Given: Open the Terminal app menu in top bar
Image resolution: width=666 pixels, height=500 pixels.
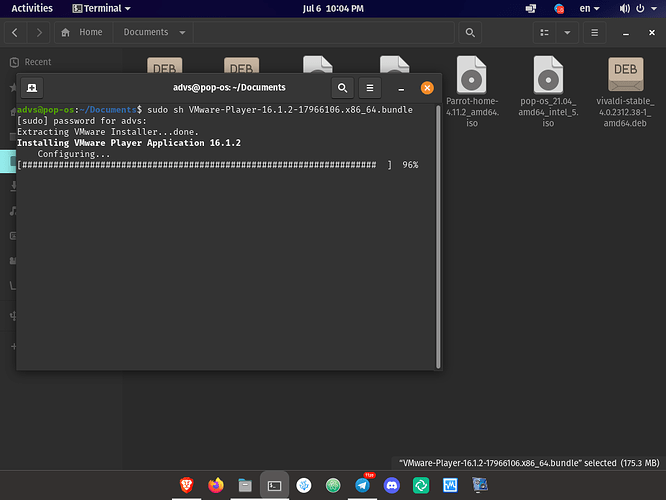Looking at the screenshot, I should 102,8.
